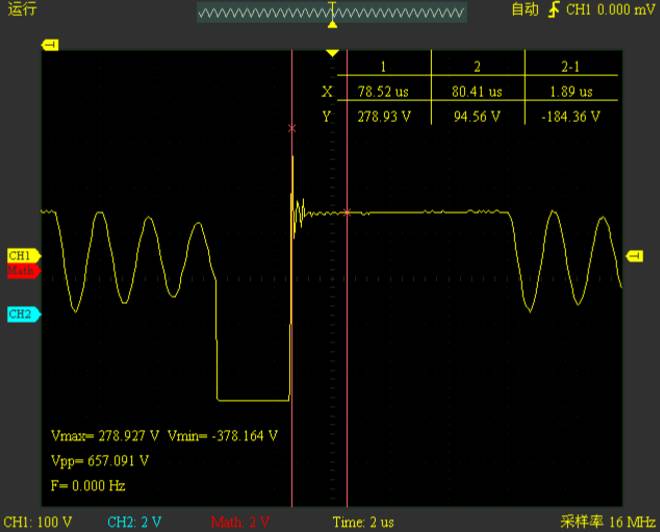The image size is (660, 532).
Task: Open the CH1 100 V scale setting
Action: 38,522
